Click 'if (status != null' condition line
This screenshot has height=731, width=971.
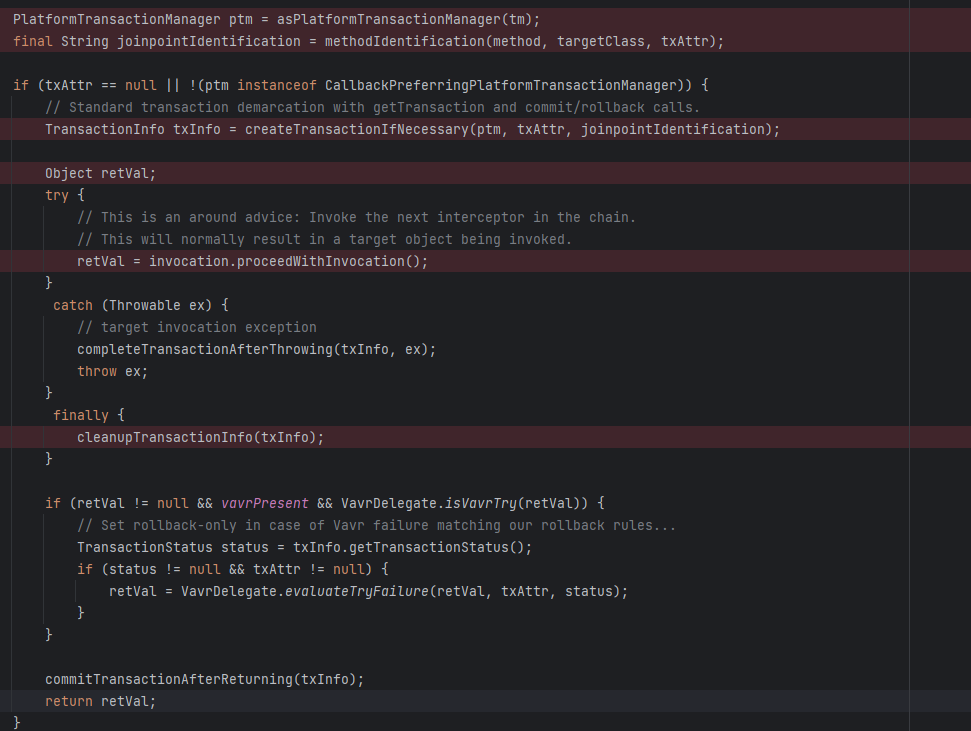coord(232,569)
